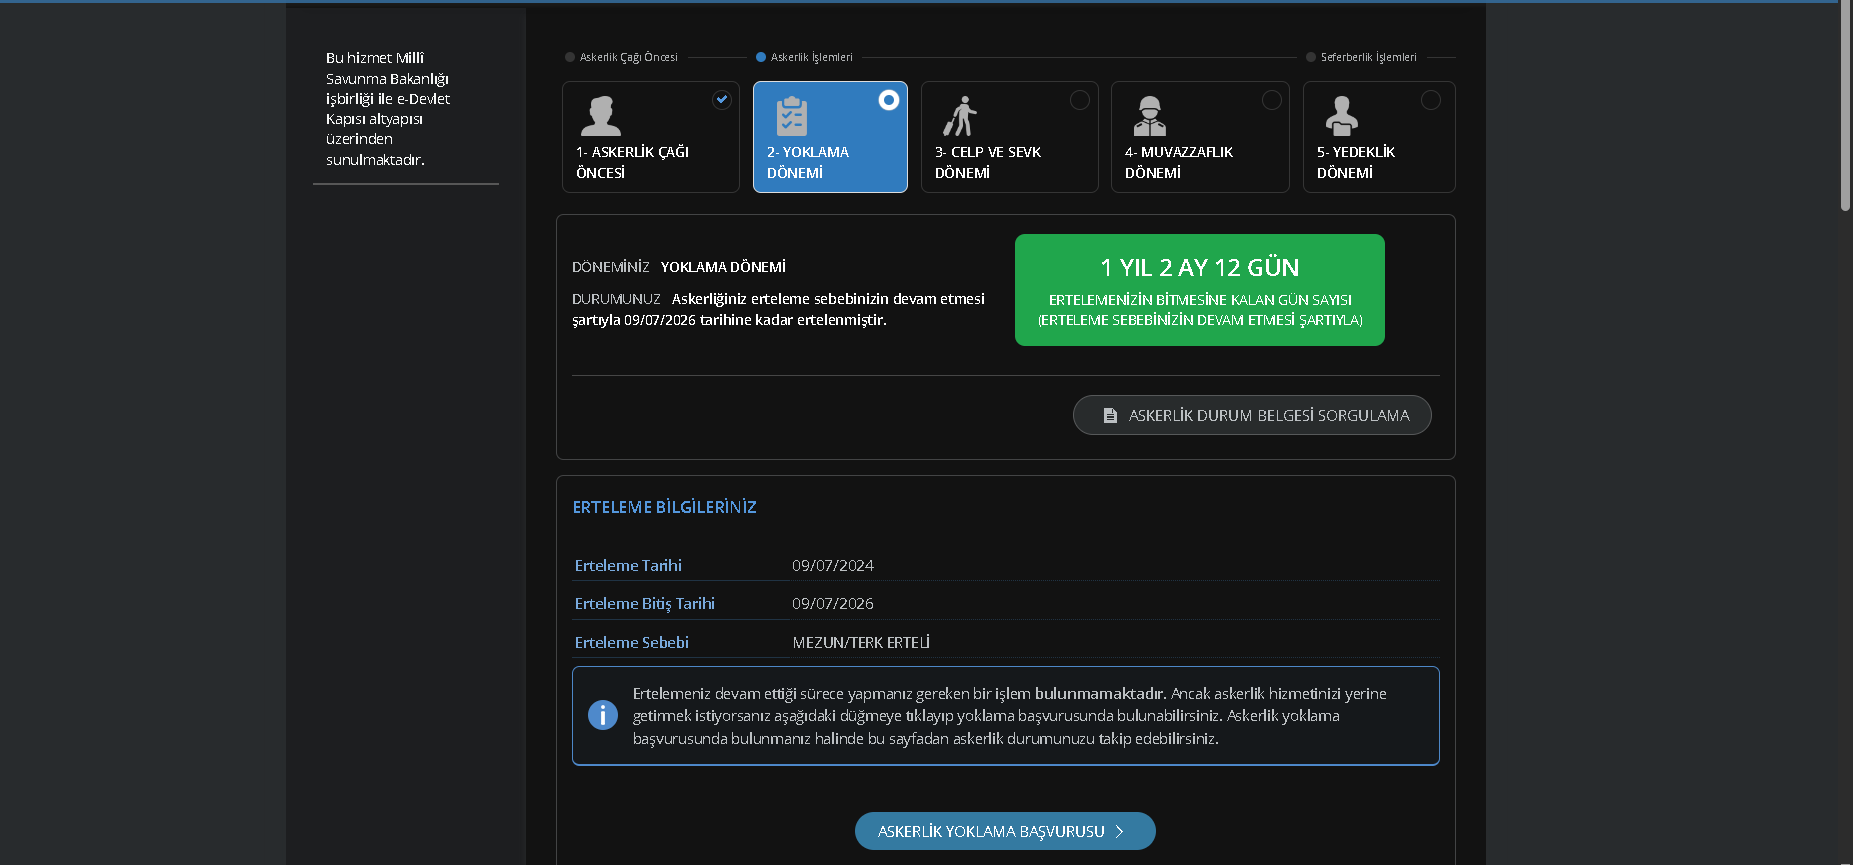Select the Yoklama Dönemi radio button
The width and height of the screenshot is (1853, 865).
(889, 100)
